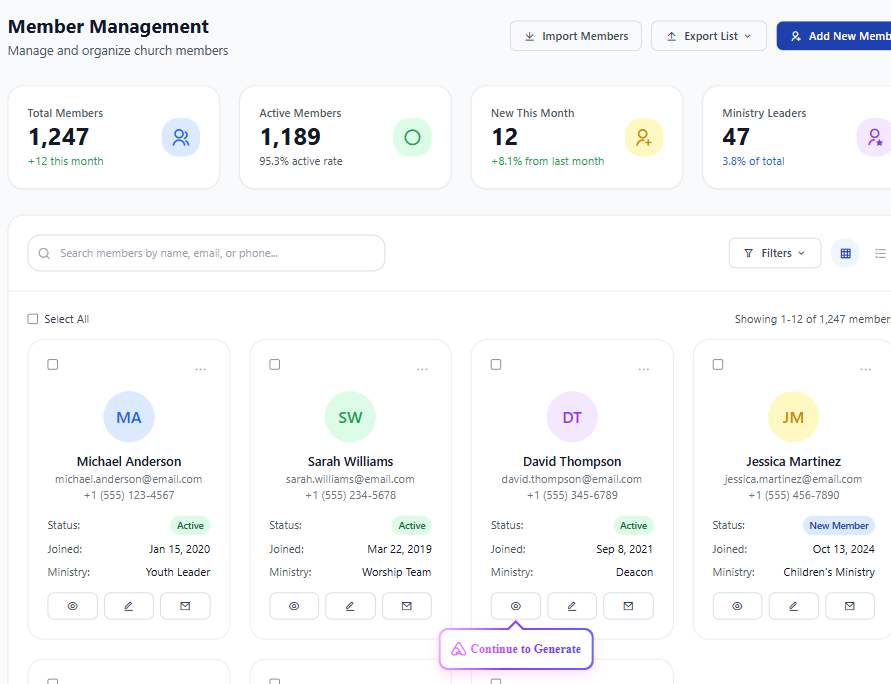Tick the Select All checkbox
Screen dimensions: 891x684
click(33, 319)
